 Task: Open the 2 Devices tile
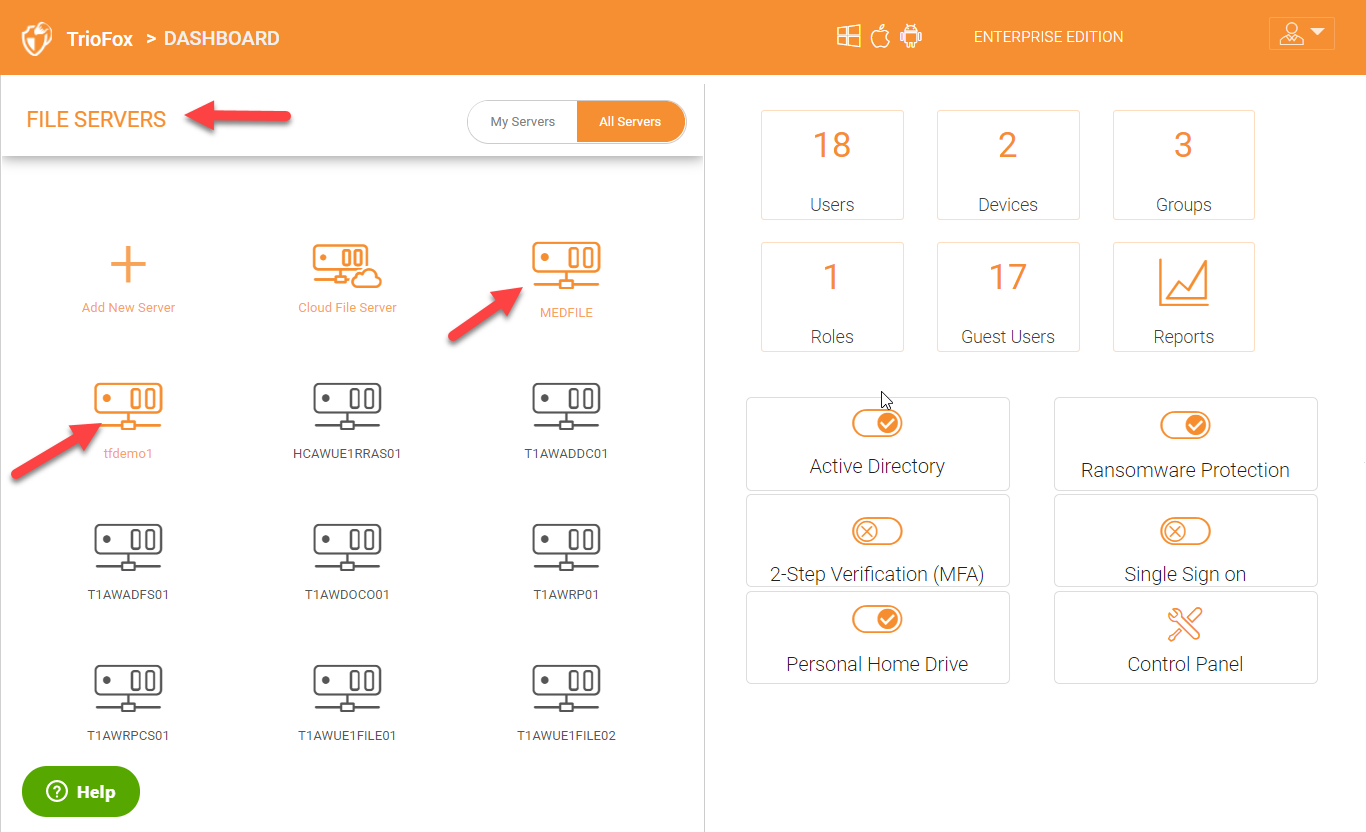pos(1008,165)
